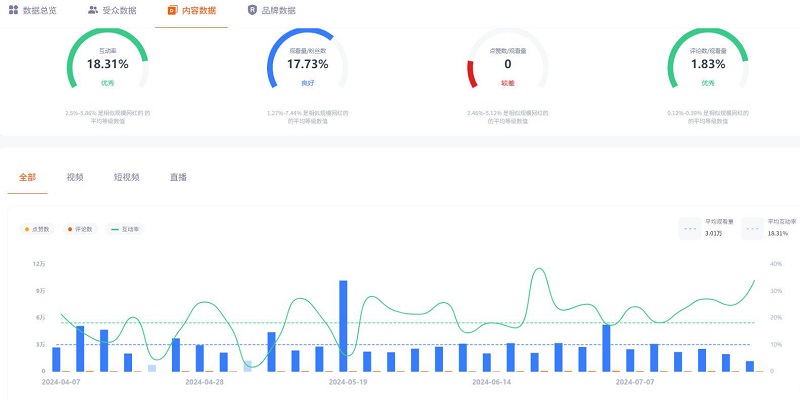This screenshot has width=800, height=400.
Task: Click the 受众数据 people icon
Action: tap(93, 10)
